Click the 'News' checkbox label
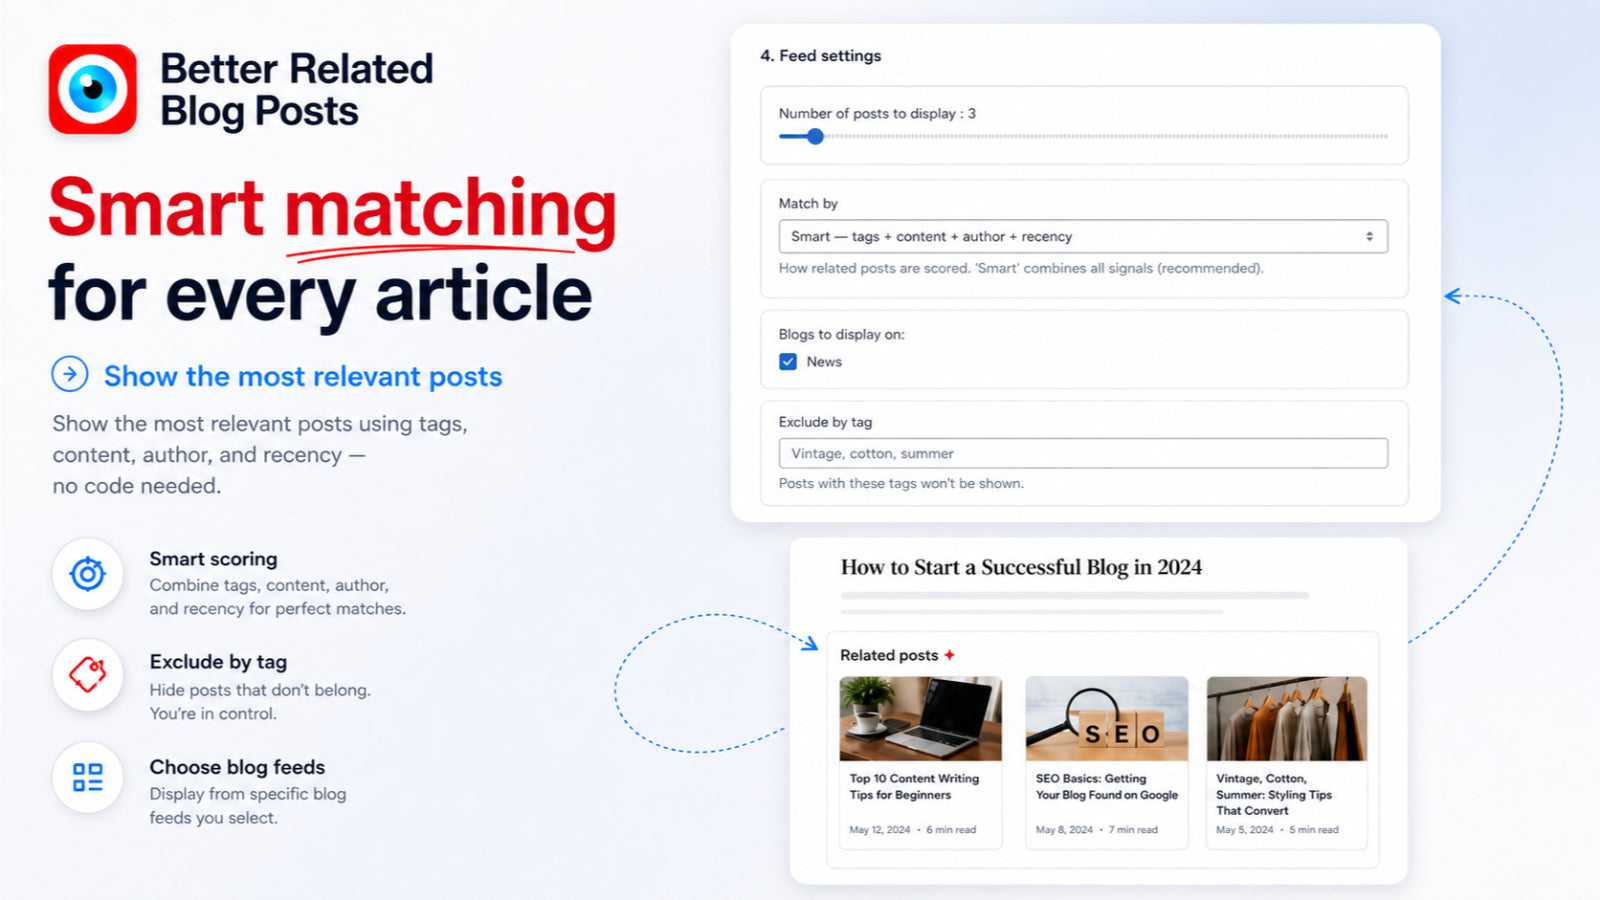This screenshot has height=900, width=1600. click(x=824, y=362)
